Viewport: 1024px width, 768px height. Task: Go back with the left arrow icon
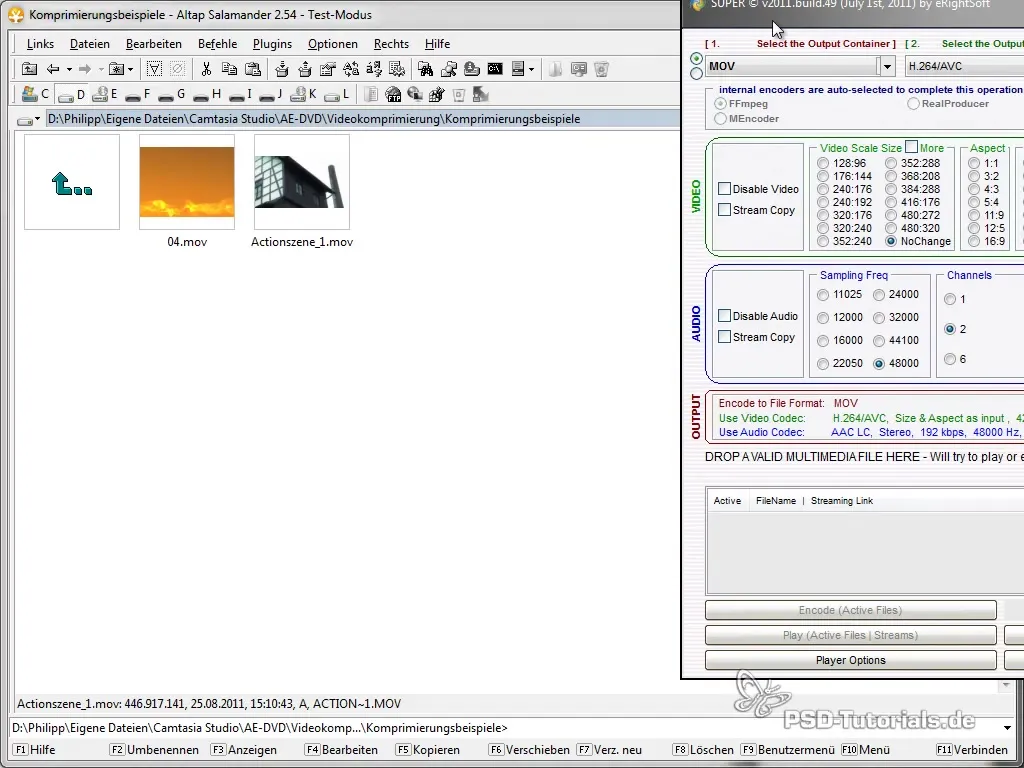pos(54,69)
